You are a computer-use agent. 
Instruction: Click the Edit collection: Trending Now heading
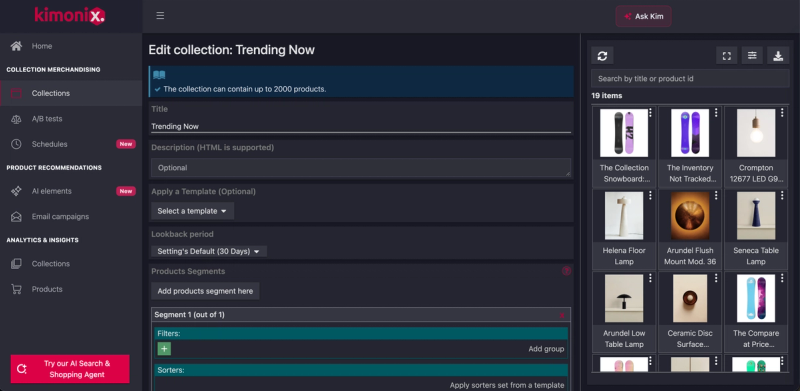click(x=232, y=50)
